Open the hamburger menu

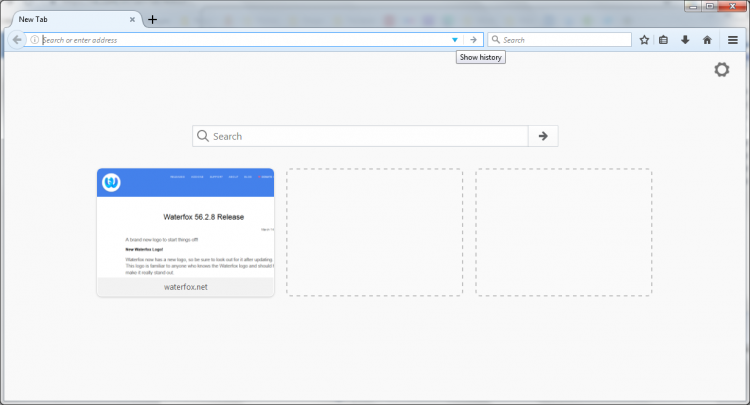point(733,40)
